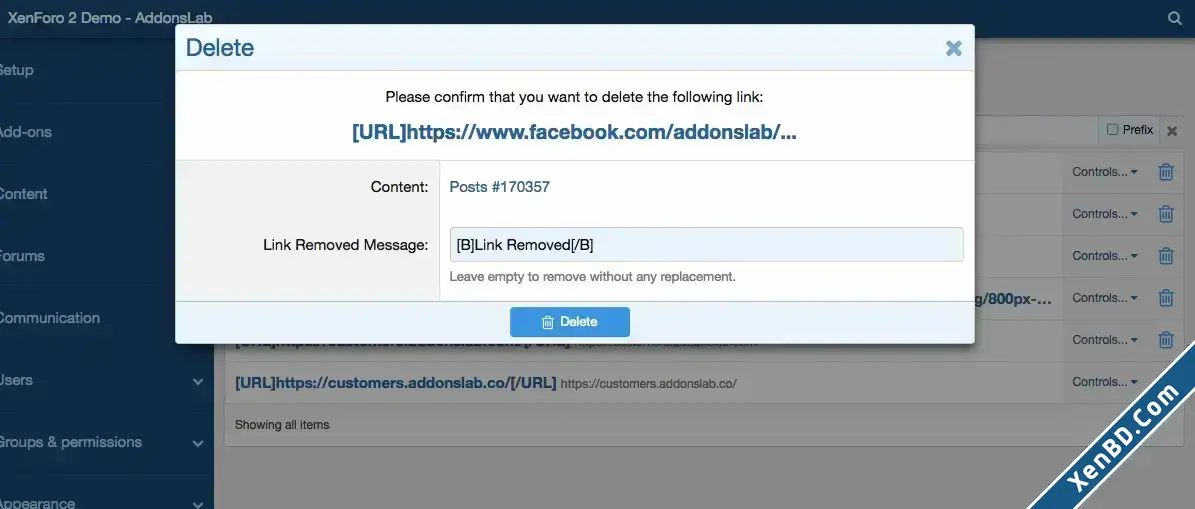The width and height of the screenshot is (1195, 509).
Task: Open Controls dropdown in the first row
Action: [1104, 172]
